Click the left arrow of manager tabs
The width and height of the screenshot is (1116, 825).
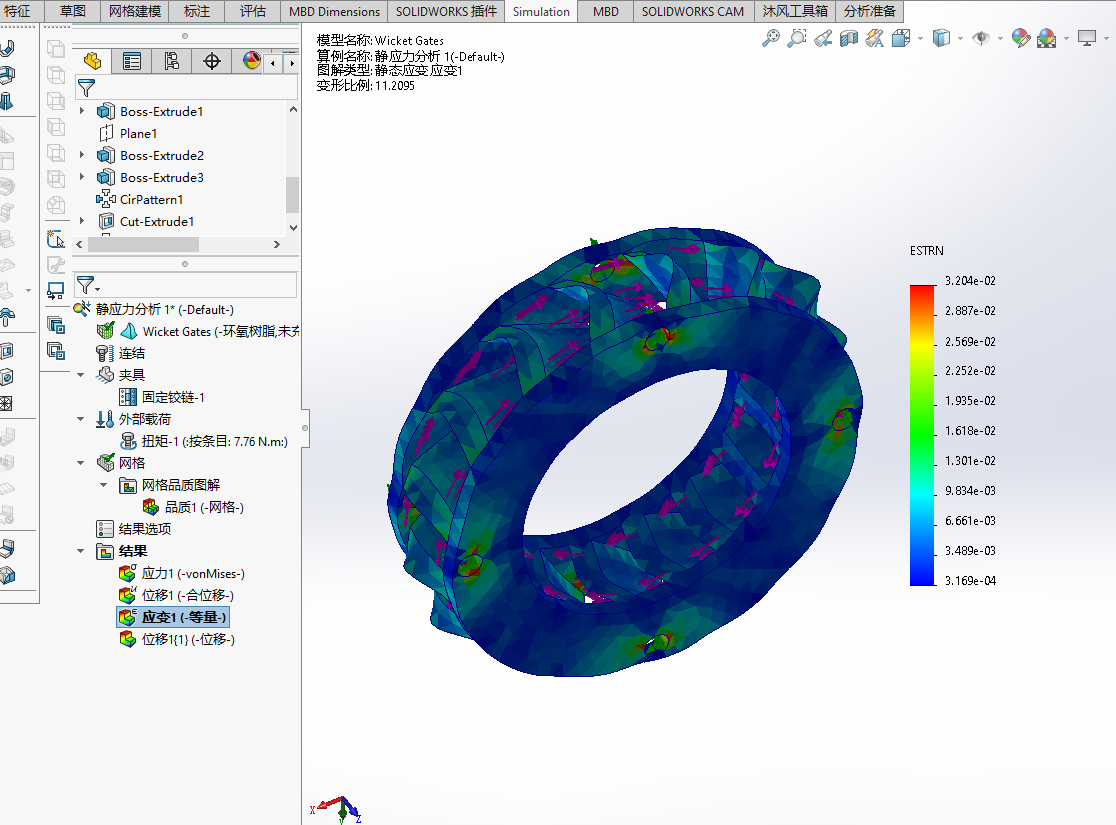click(273, 63)
